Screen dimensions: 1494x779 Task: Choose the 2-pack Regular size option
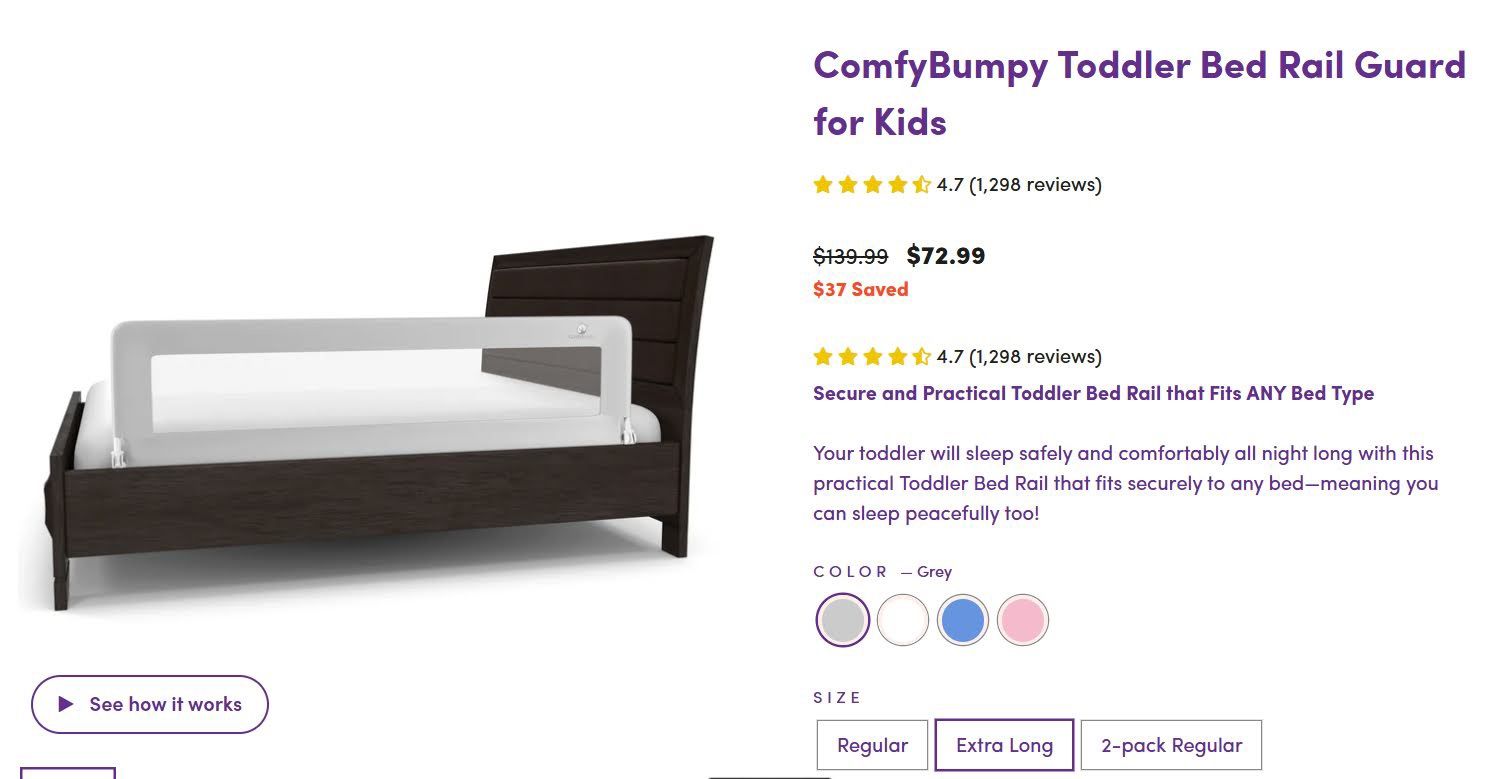coord(1171,744)
